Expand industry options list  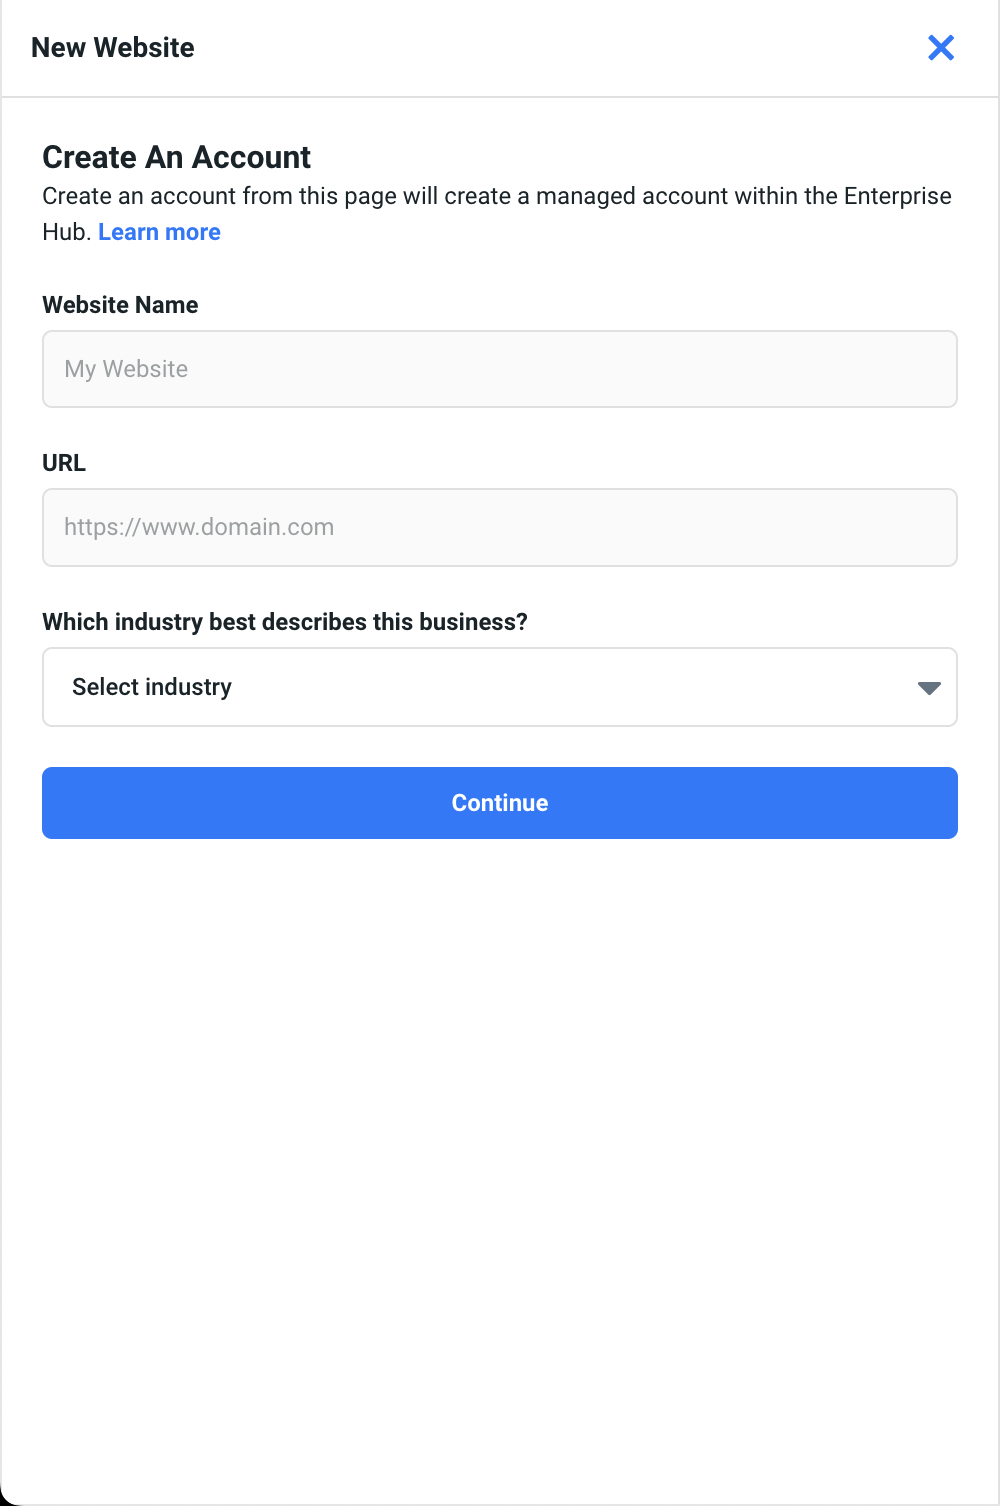[x=500, y=687]
